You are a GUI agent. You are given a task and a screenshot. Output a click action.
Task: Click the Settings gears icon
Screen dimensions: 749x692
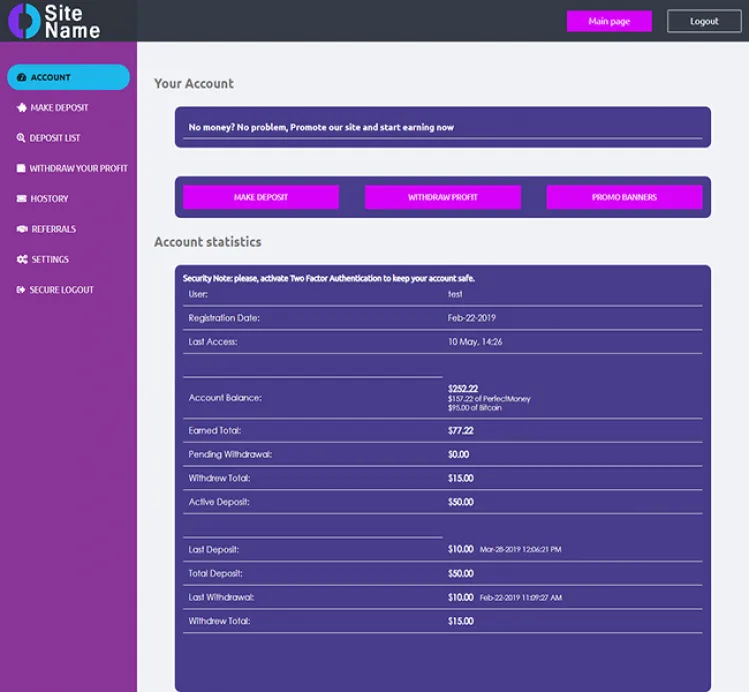point(22,259)
